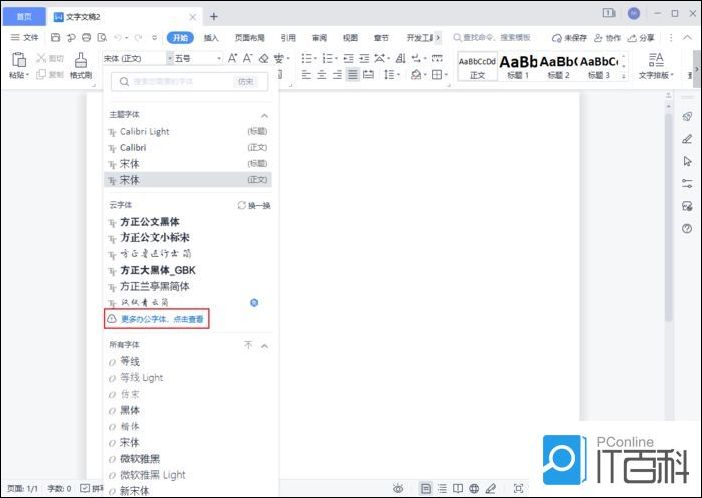Switch to the 引用 ribbon tab
702x498 pixels.
pos(288,38)
